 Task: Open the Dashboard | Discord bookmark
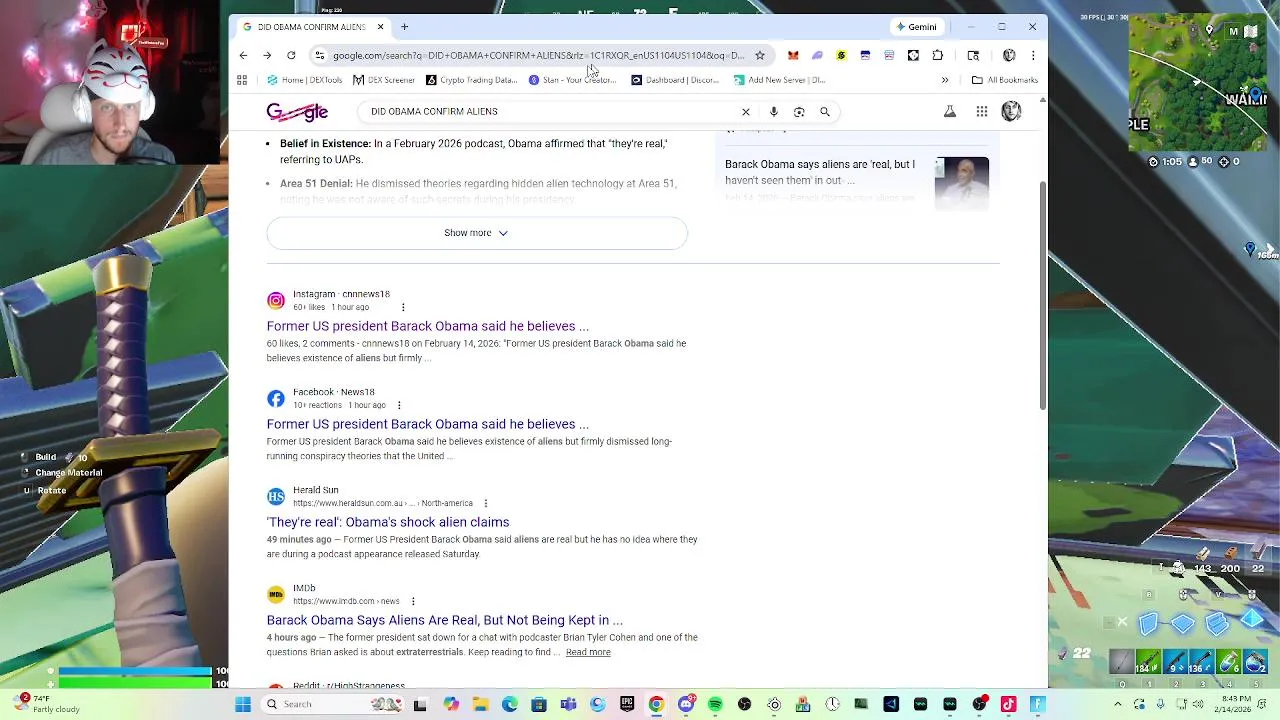675,80
